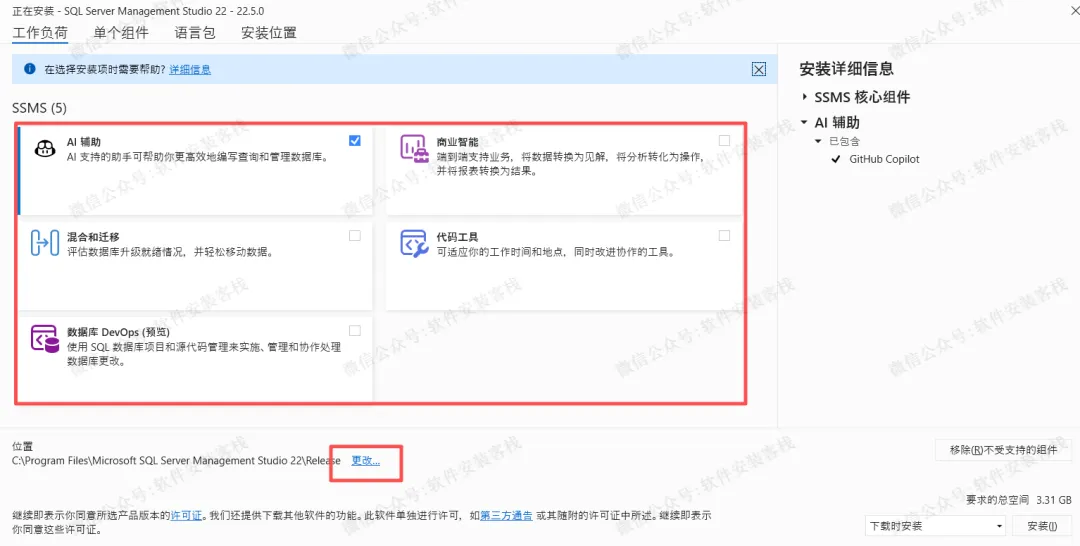Expand the SSMS 核心组件 section

804,97
